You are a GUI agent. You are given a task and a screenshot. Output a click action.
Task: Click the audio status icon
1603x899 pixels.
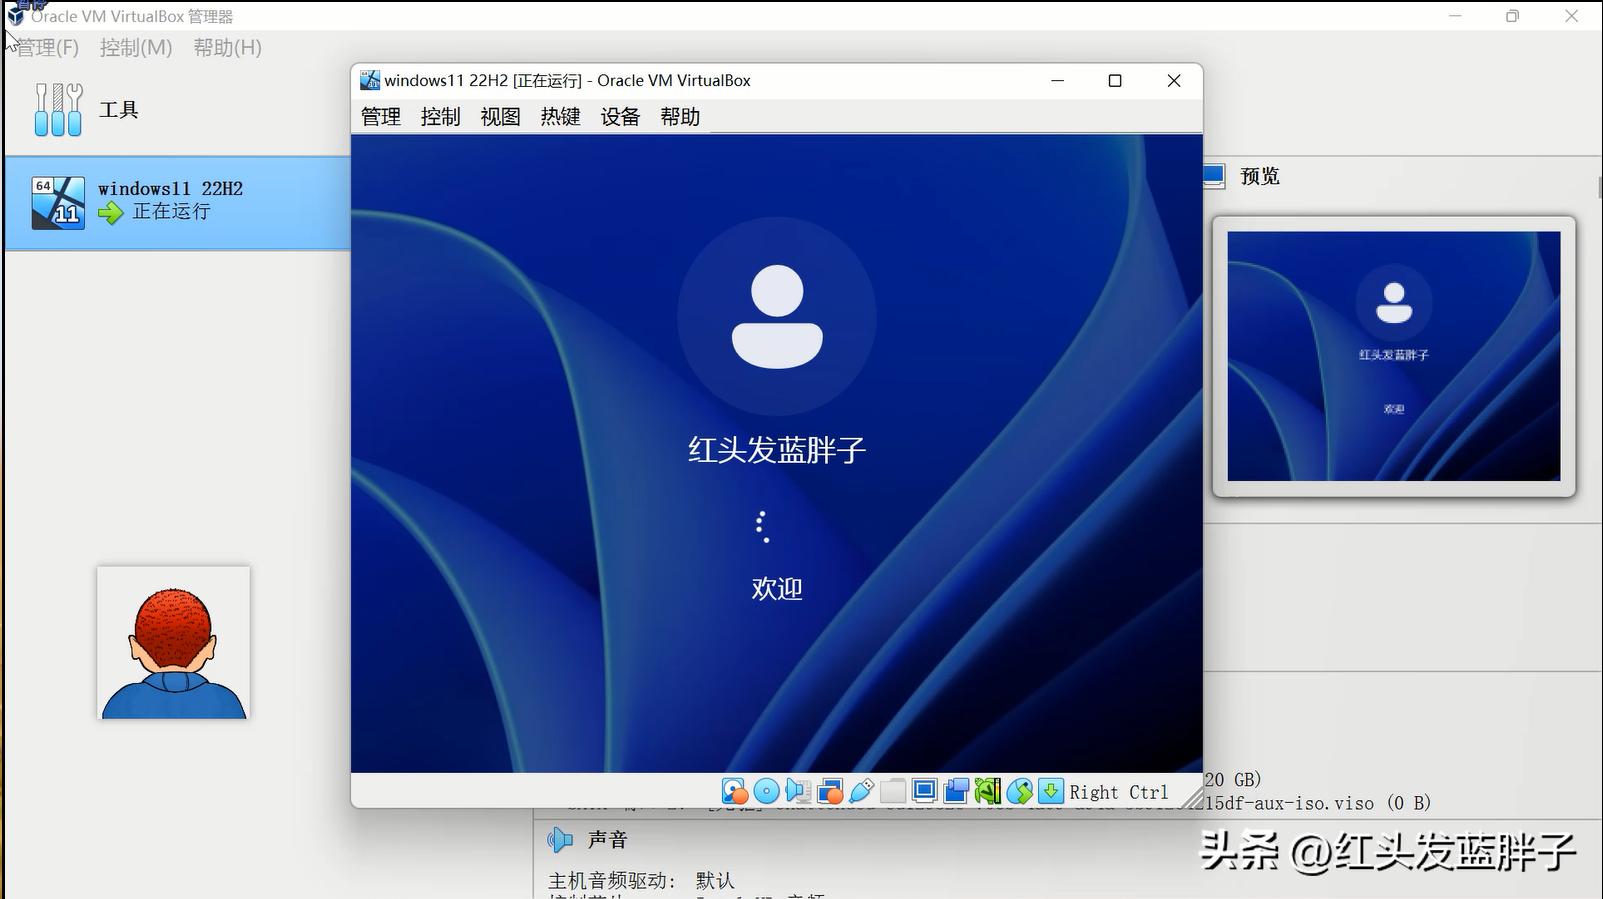coord(798,792)
